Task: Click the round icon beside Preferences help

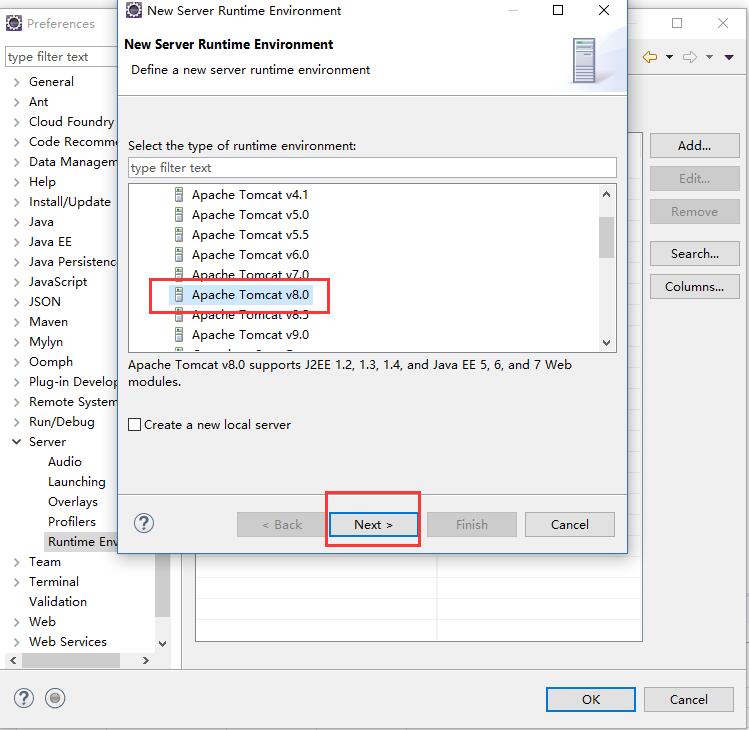Action: 55,699
